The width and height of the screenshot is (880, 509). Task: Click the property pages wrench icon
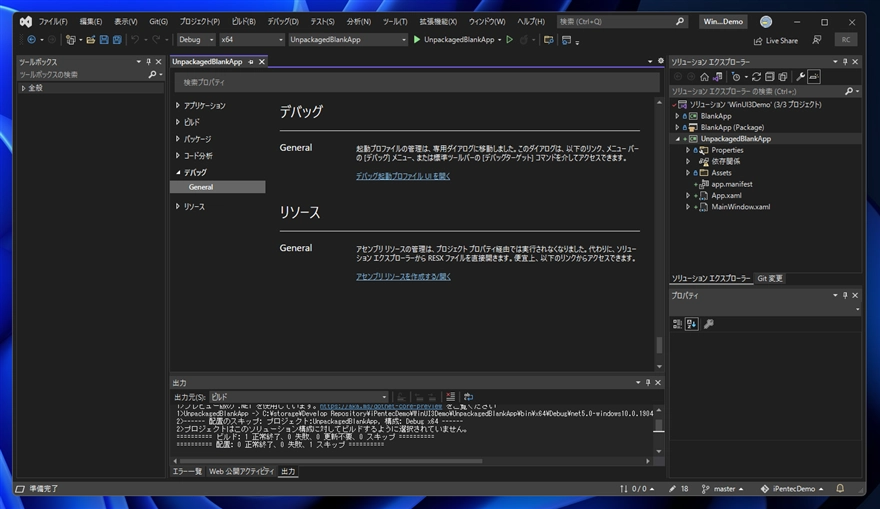tap(709, 324)
